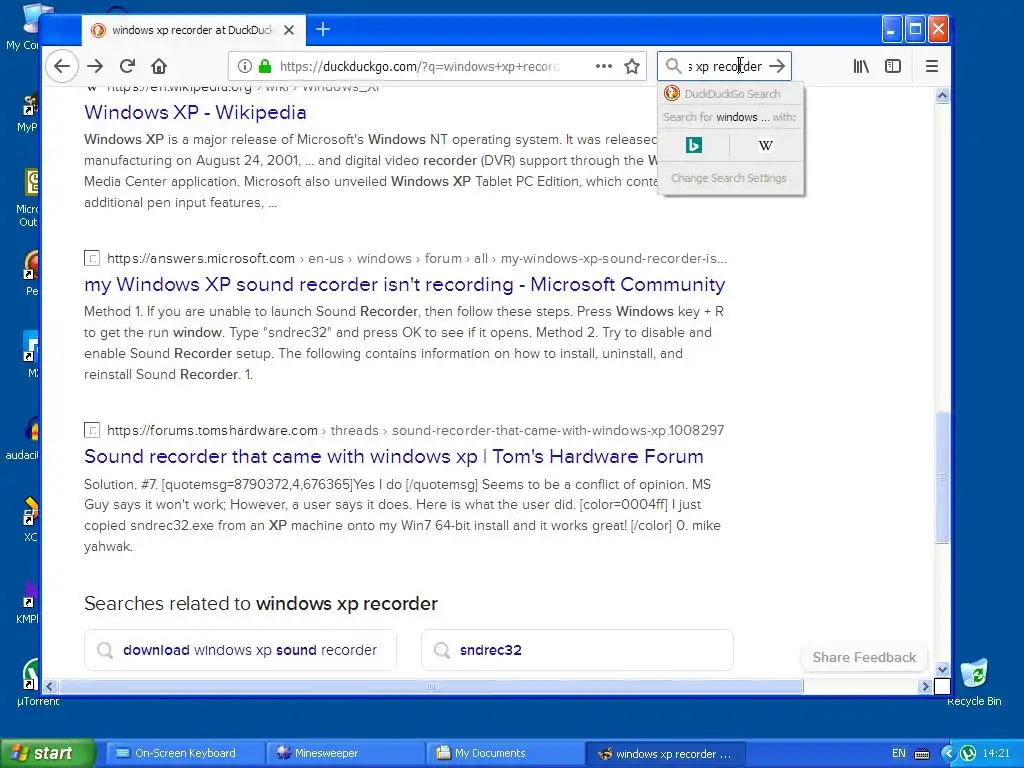Viewport: 1024px width, 768px height.
Task: Open Tom's Hardware Forum result
Action: click(394, 456)
